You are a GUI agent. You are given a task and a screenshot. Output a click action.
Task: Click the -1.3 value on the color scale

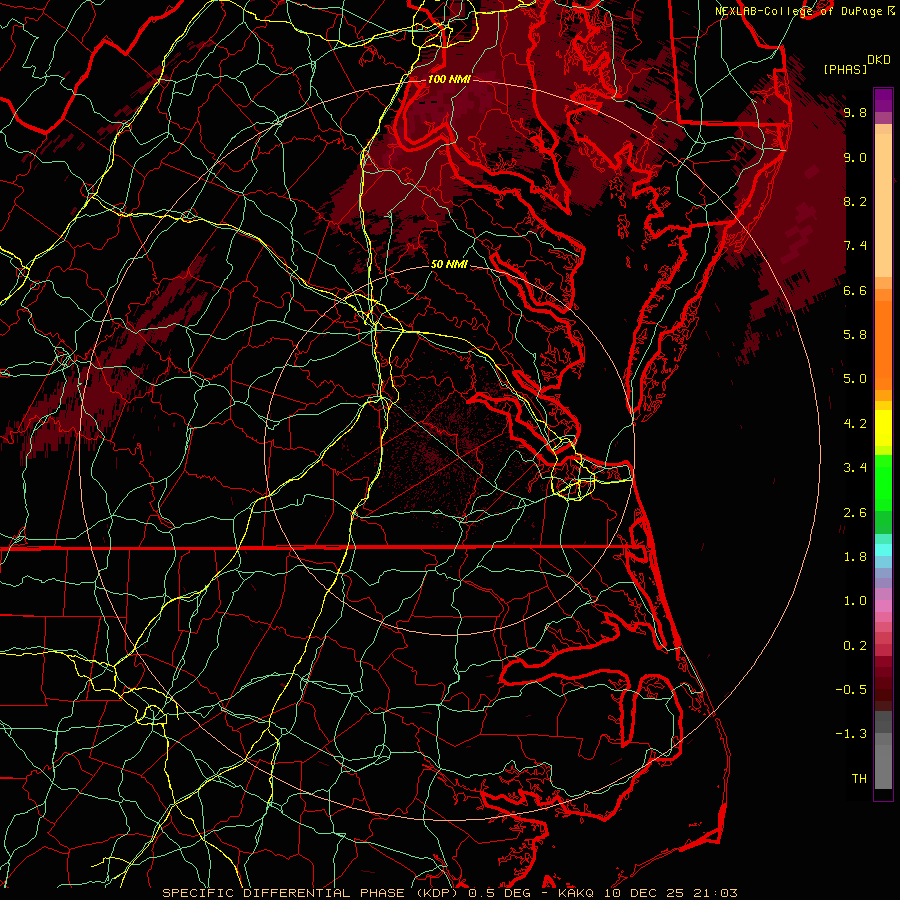pyautogui.click(x=851, y=734)
